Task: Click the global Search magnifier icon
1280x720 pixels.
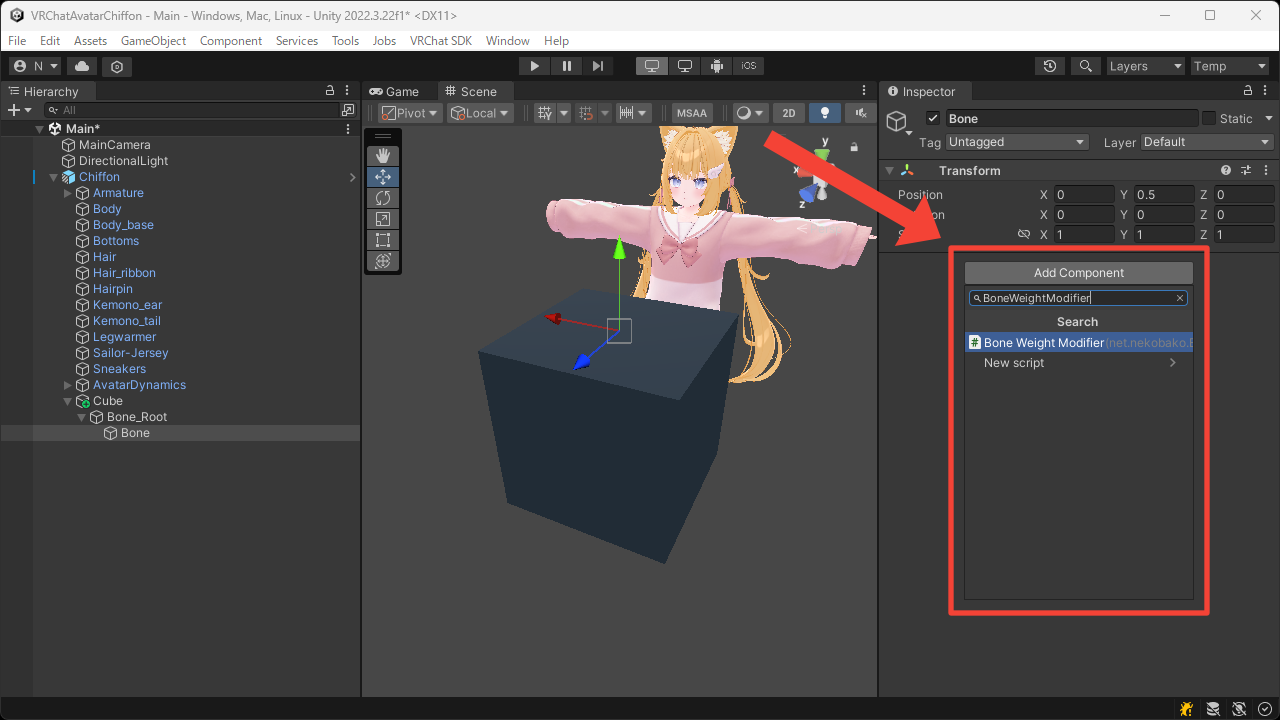Action: tap(1085, 66)
